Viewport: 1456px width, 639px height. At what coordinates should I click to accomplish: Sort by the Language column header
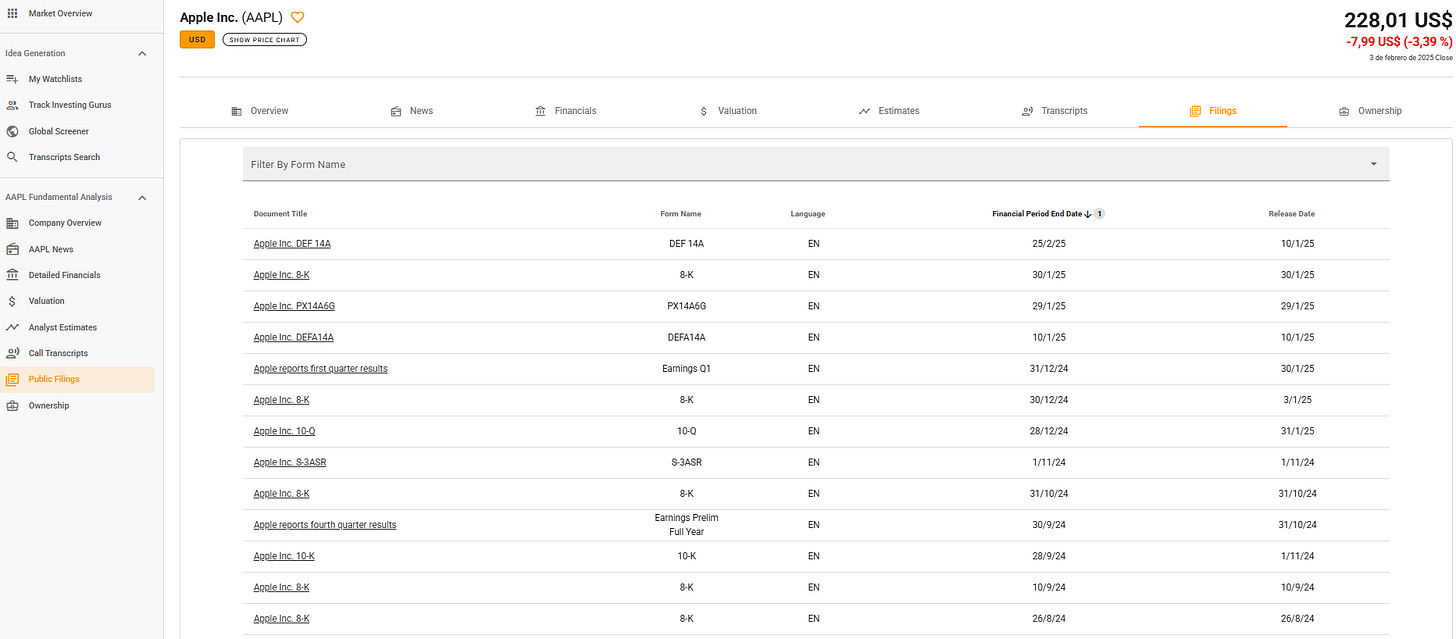click(x=808, y=214)
